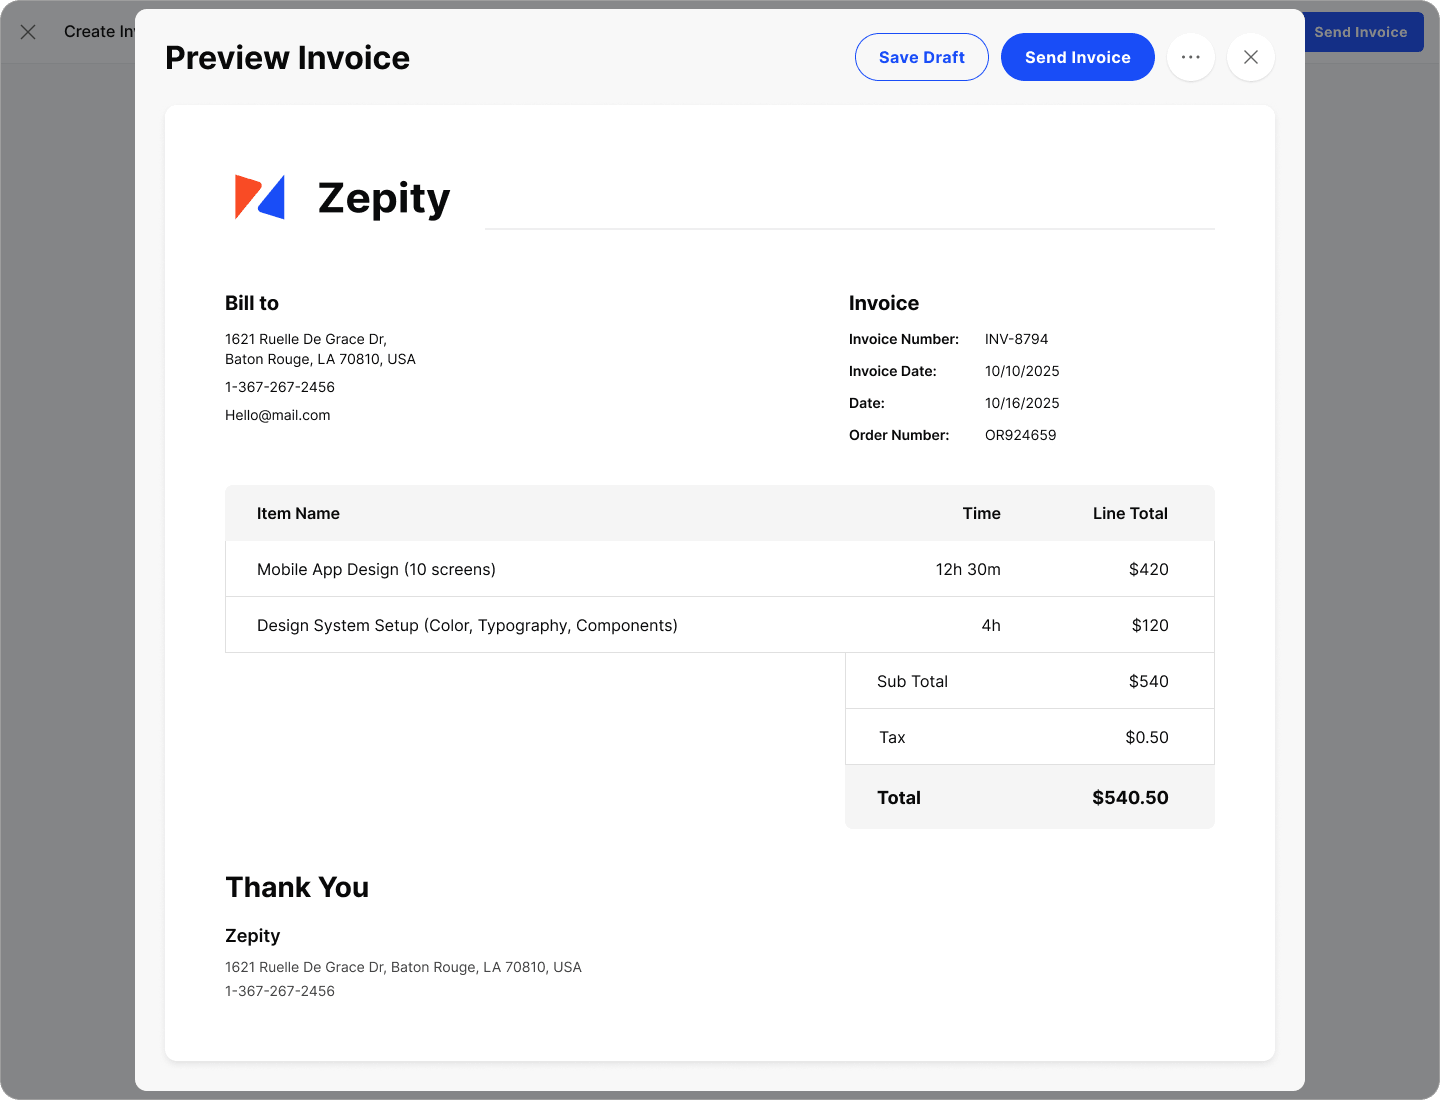Click the Hello@mail.com email address
This screenshot has height=1100, width=1440.
[x=277, y=415]
